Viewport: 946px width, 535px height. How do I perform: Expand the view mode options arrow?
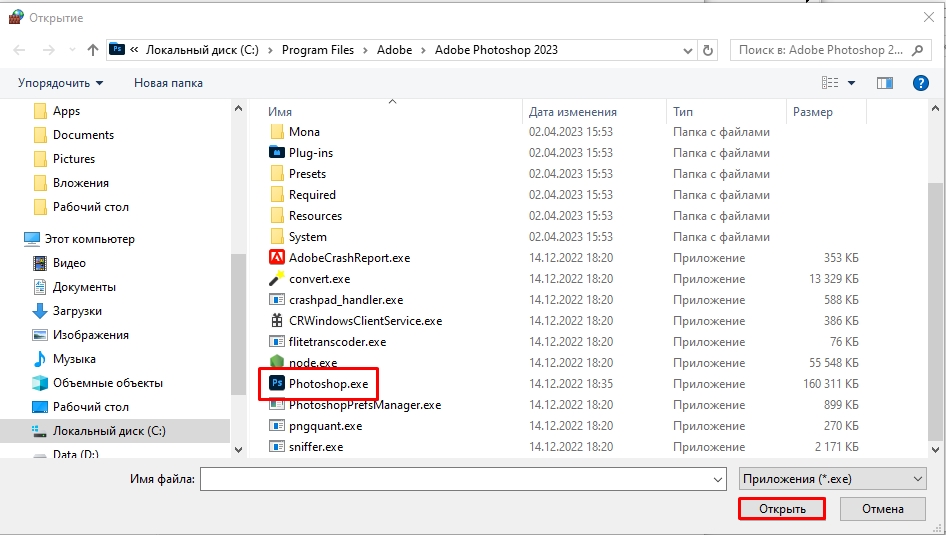(852, 83)
